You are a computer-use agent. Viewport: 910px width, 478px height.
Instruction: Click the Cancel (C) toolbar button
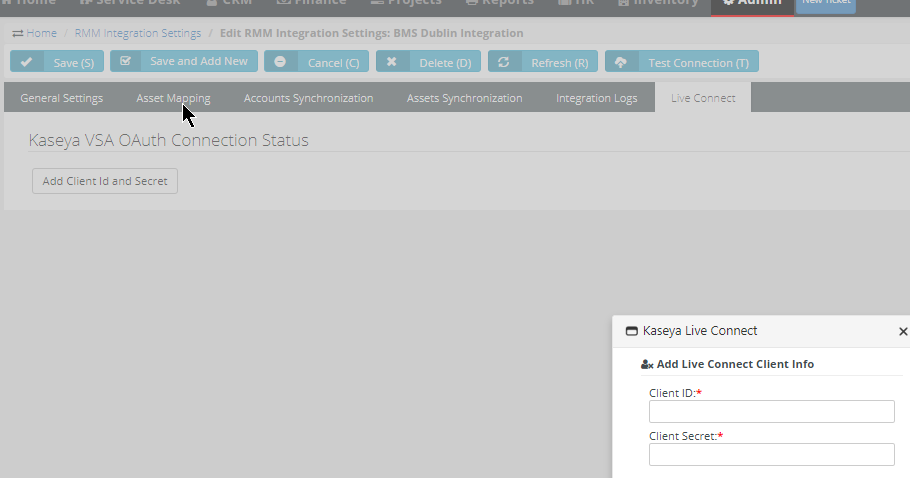[316, 62]
